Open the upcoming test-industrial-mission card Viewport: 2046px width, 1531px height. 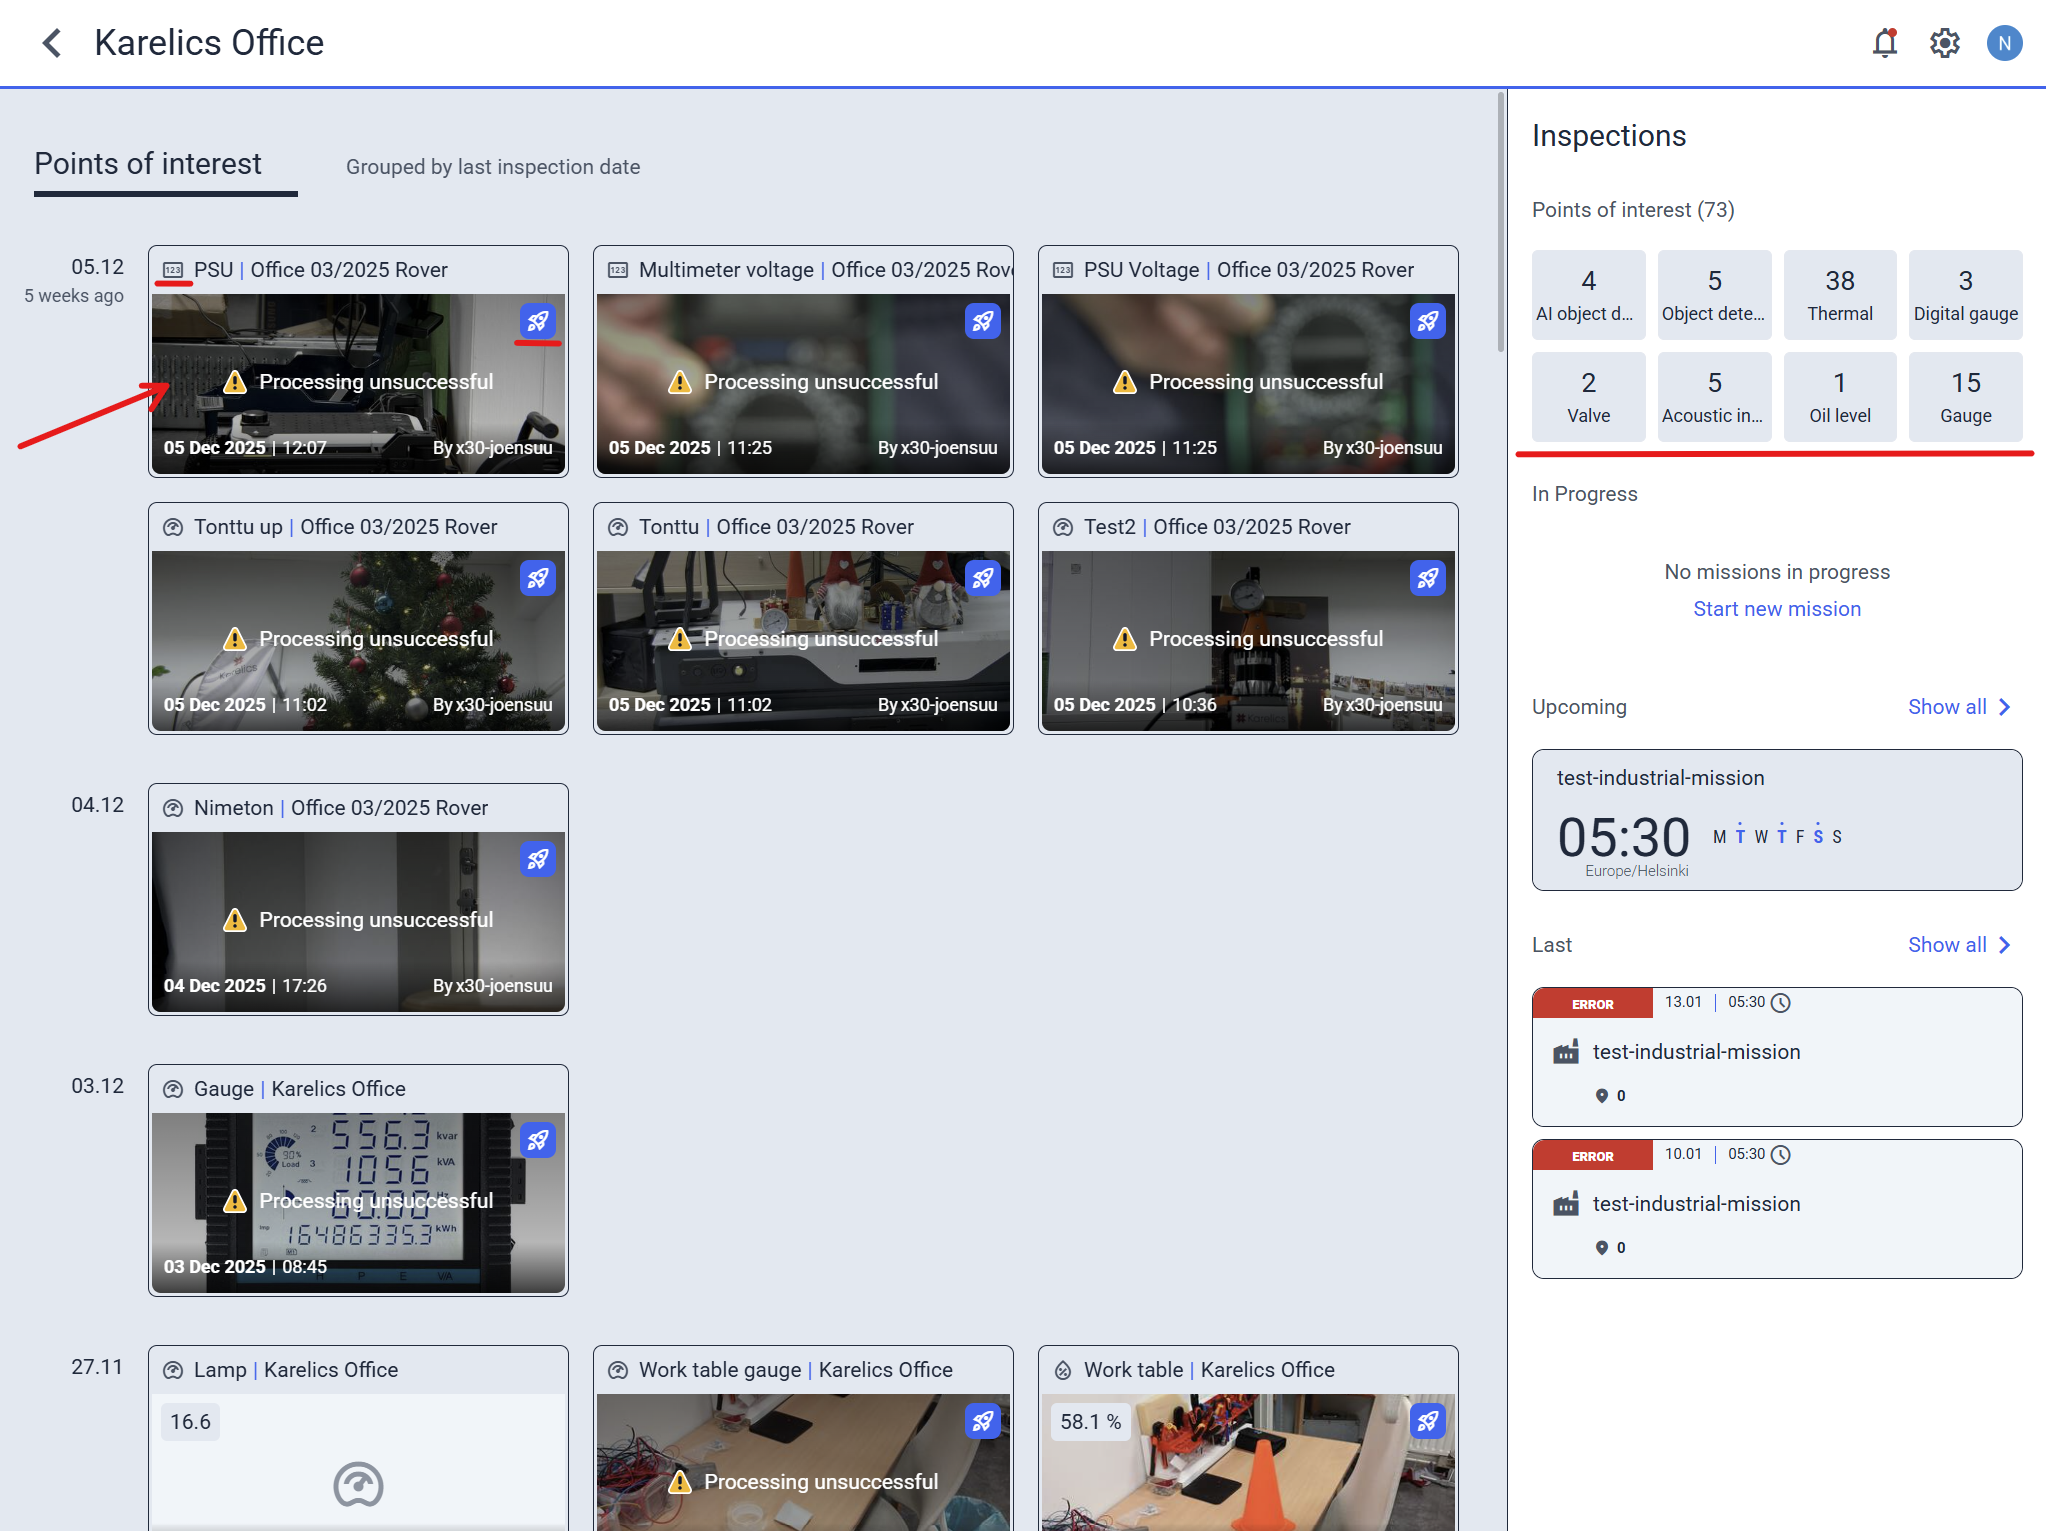[x=1776, y=820]
